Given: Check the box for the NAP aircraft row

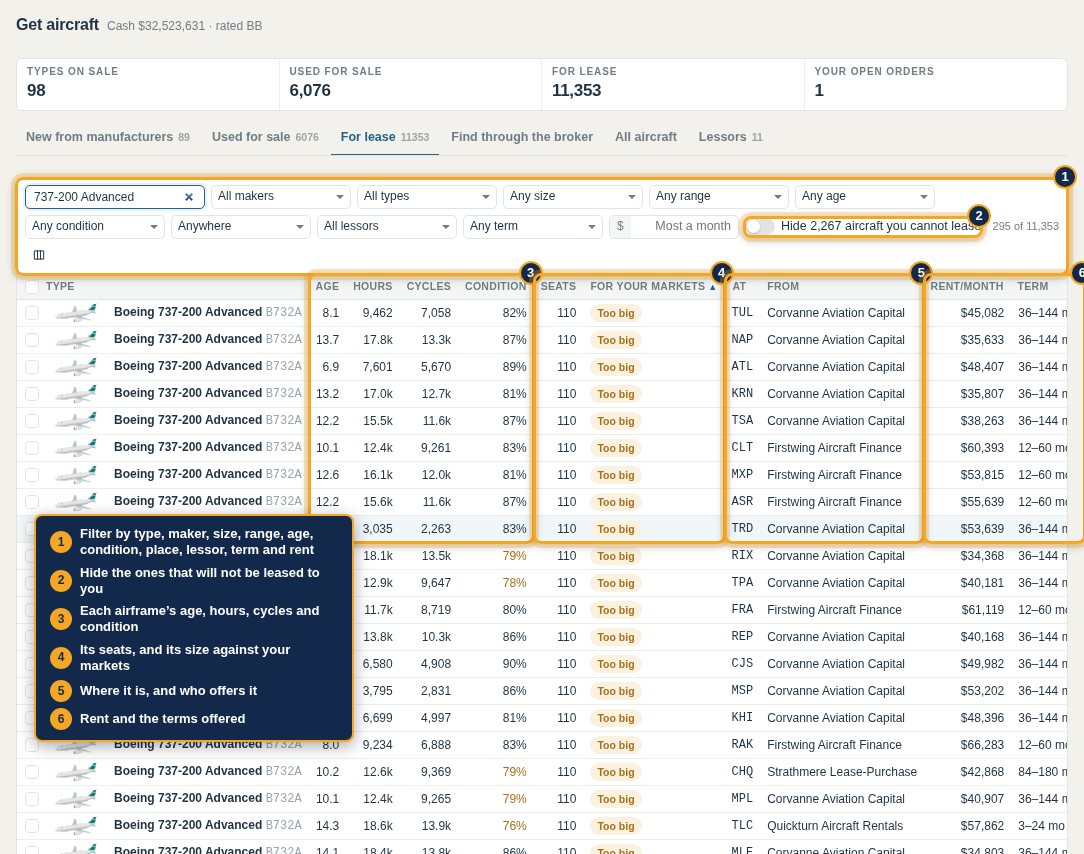Looking at the screenshot, I should 32,340.
